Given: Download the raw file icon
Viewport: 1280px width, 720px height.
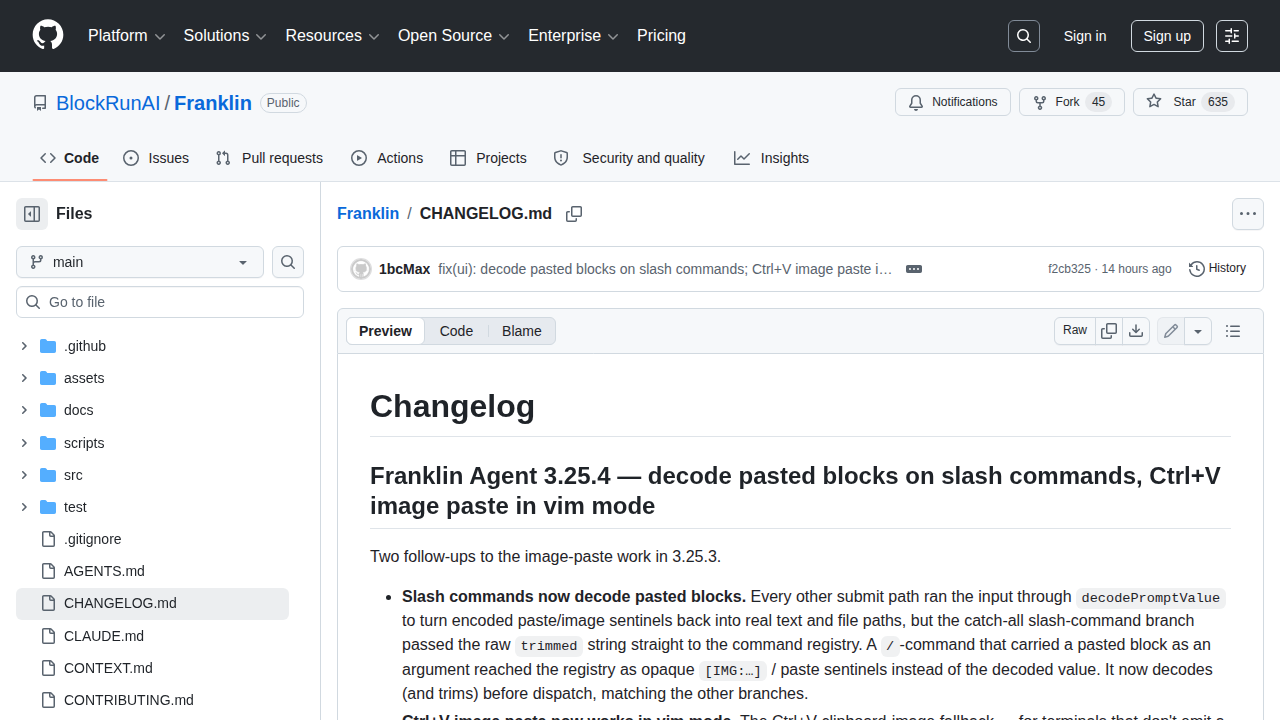Looking at the screenshot, I should click(x=1136, y=331).
